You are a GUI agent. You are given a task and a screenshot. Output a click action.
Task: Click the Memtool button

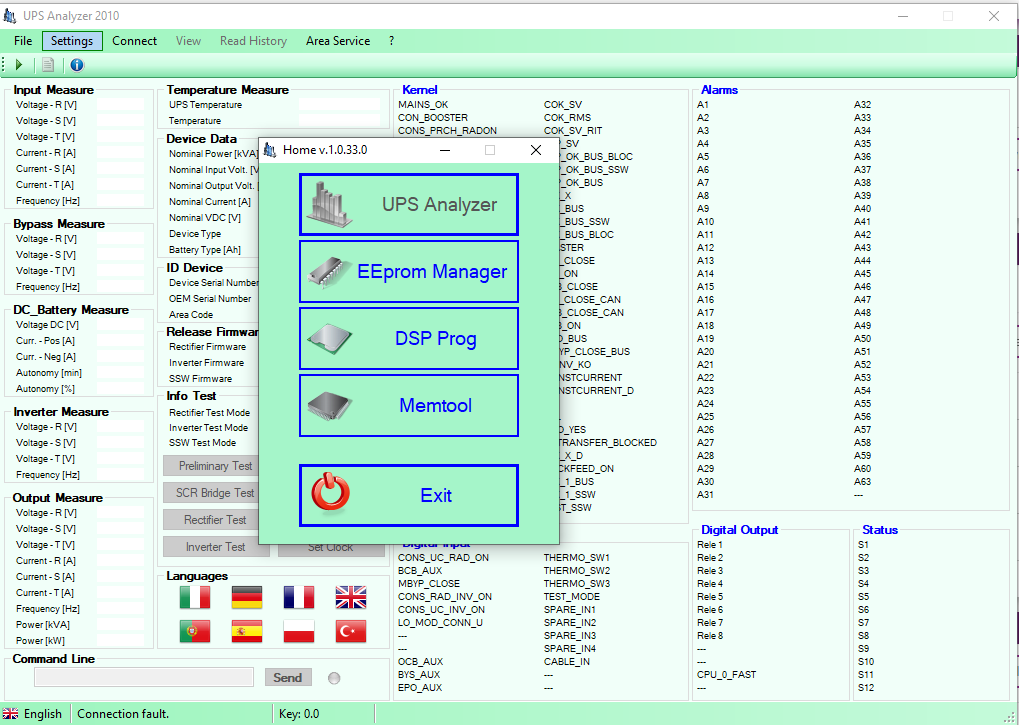(x=408, y=405)
